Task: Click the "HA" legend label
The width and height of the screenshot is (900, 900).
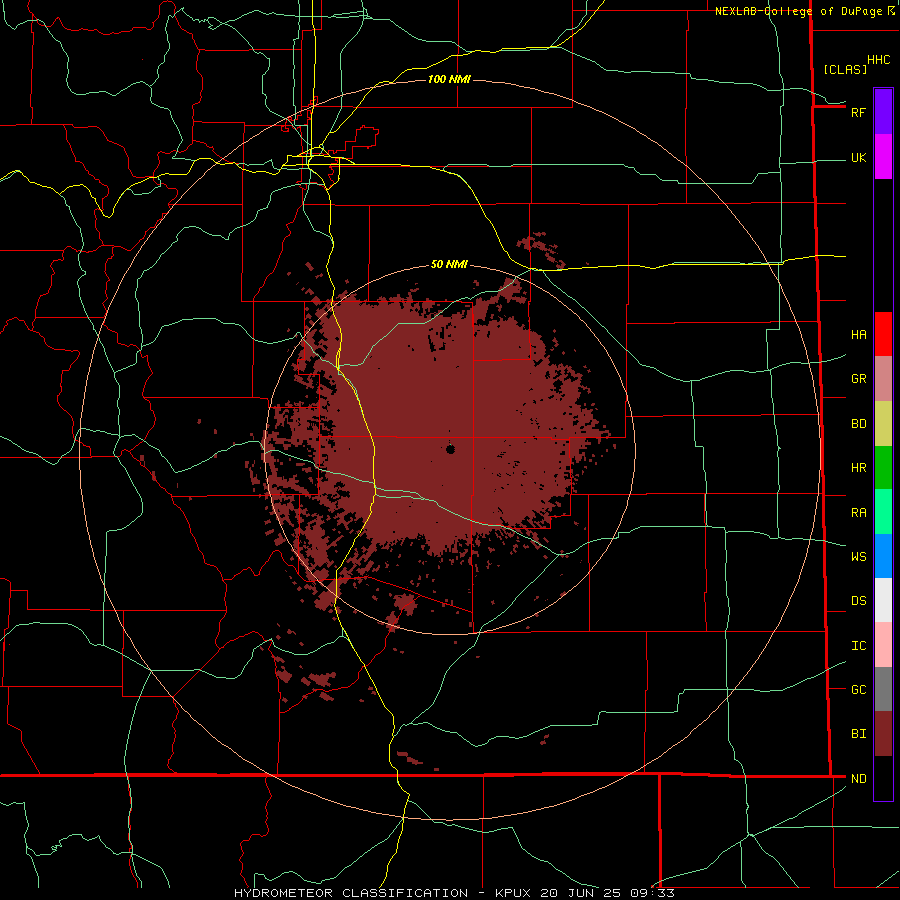Action: point(858,335)
